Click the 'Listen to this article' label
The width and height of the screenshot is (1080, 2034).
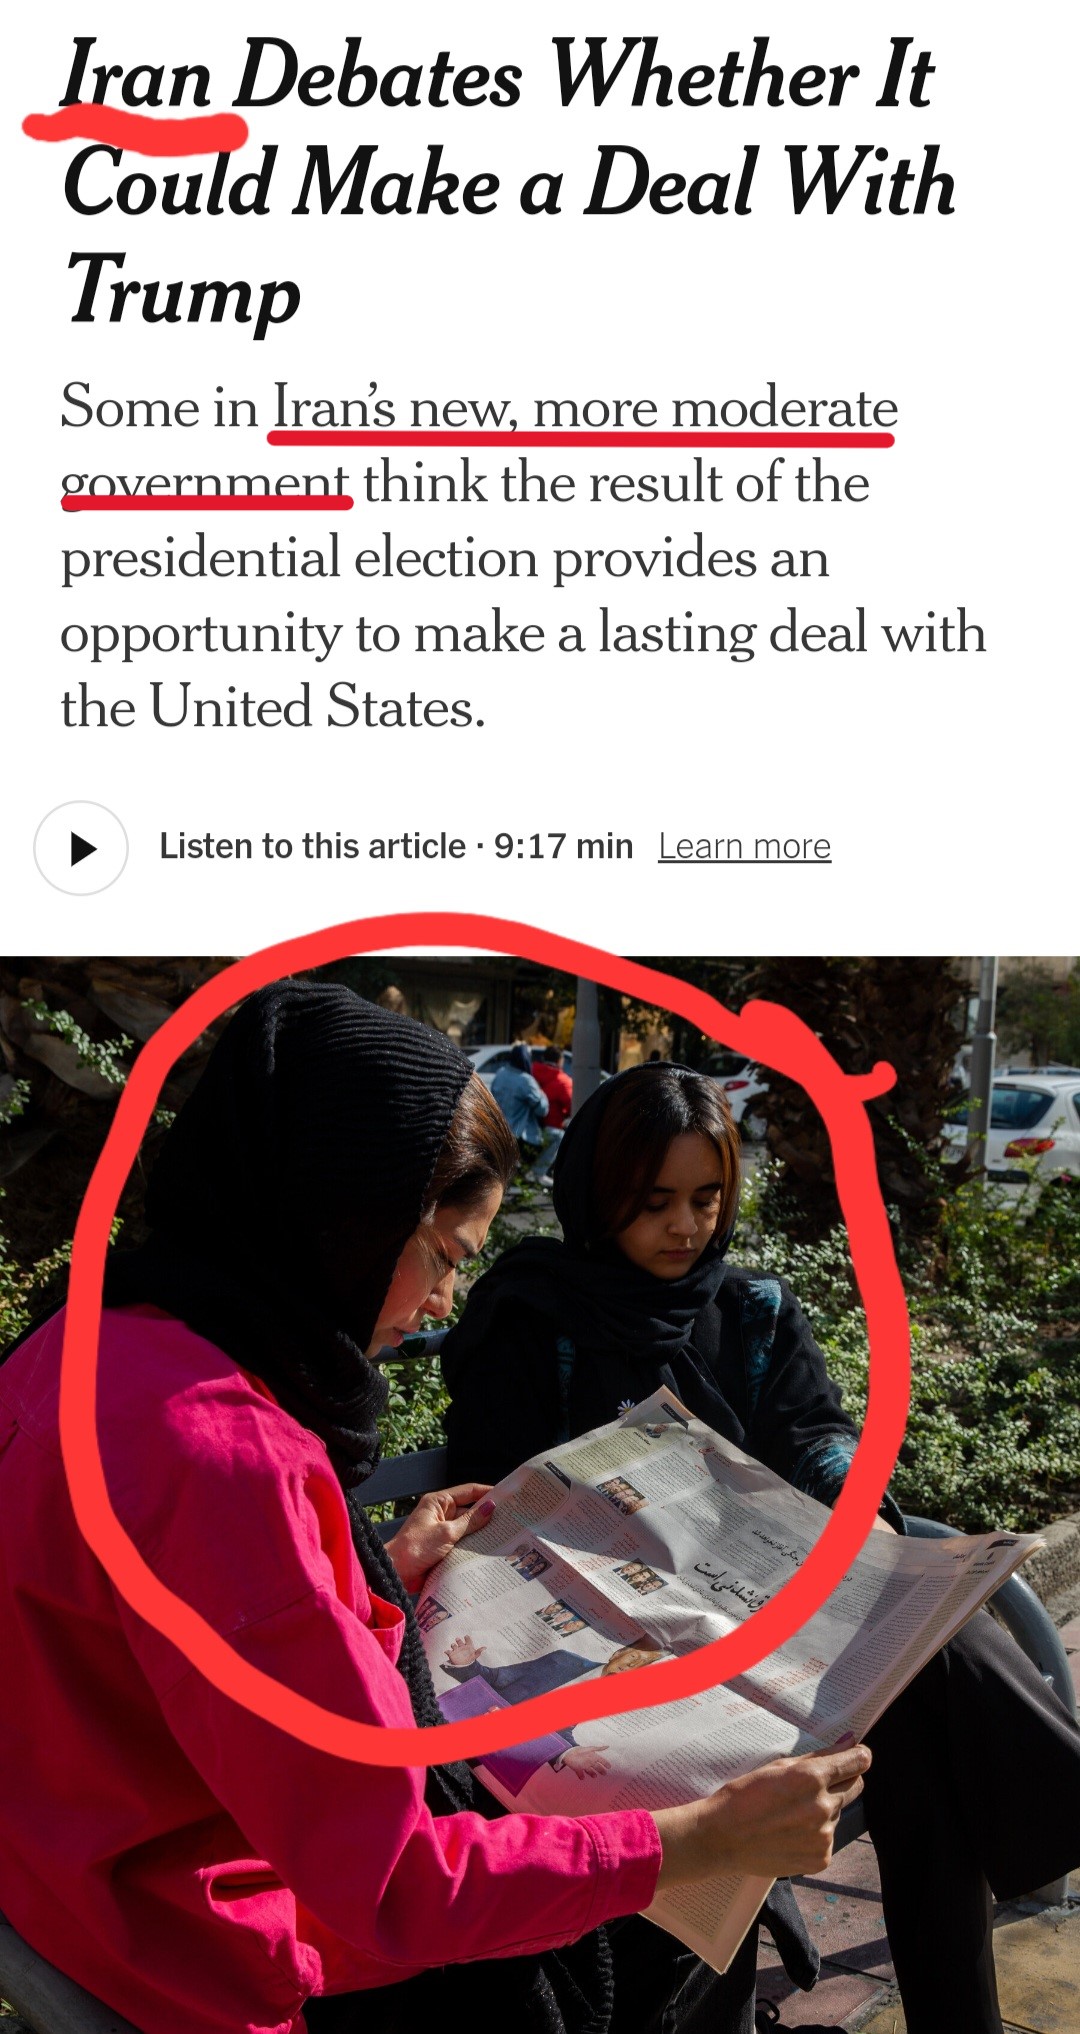pos(312,847)
